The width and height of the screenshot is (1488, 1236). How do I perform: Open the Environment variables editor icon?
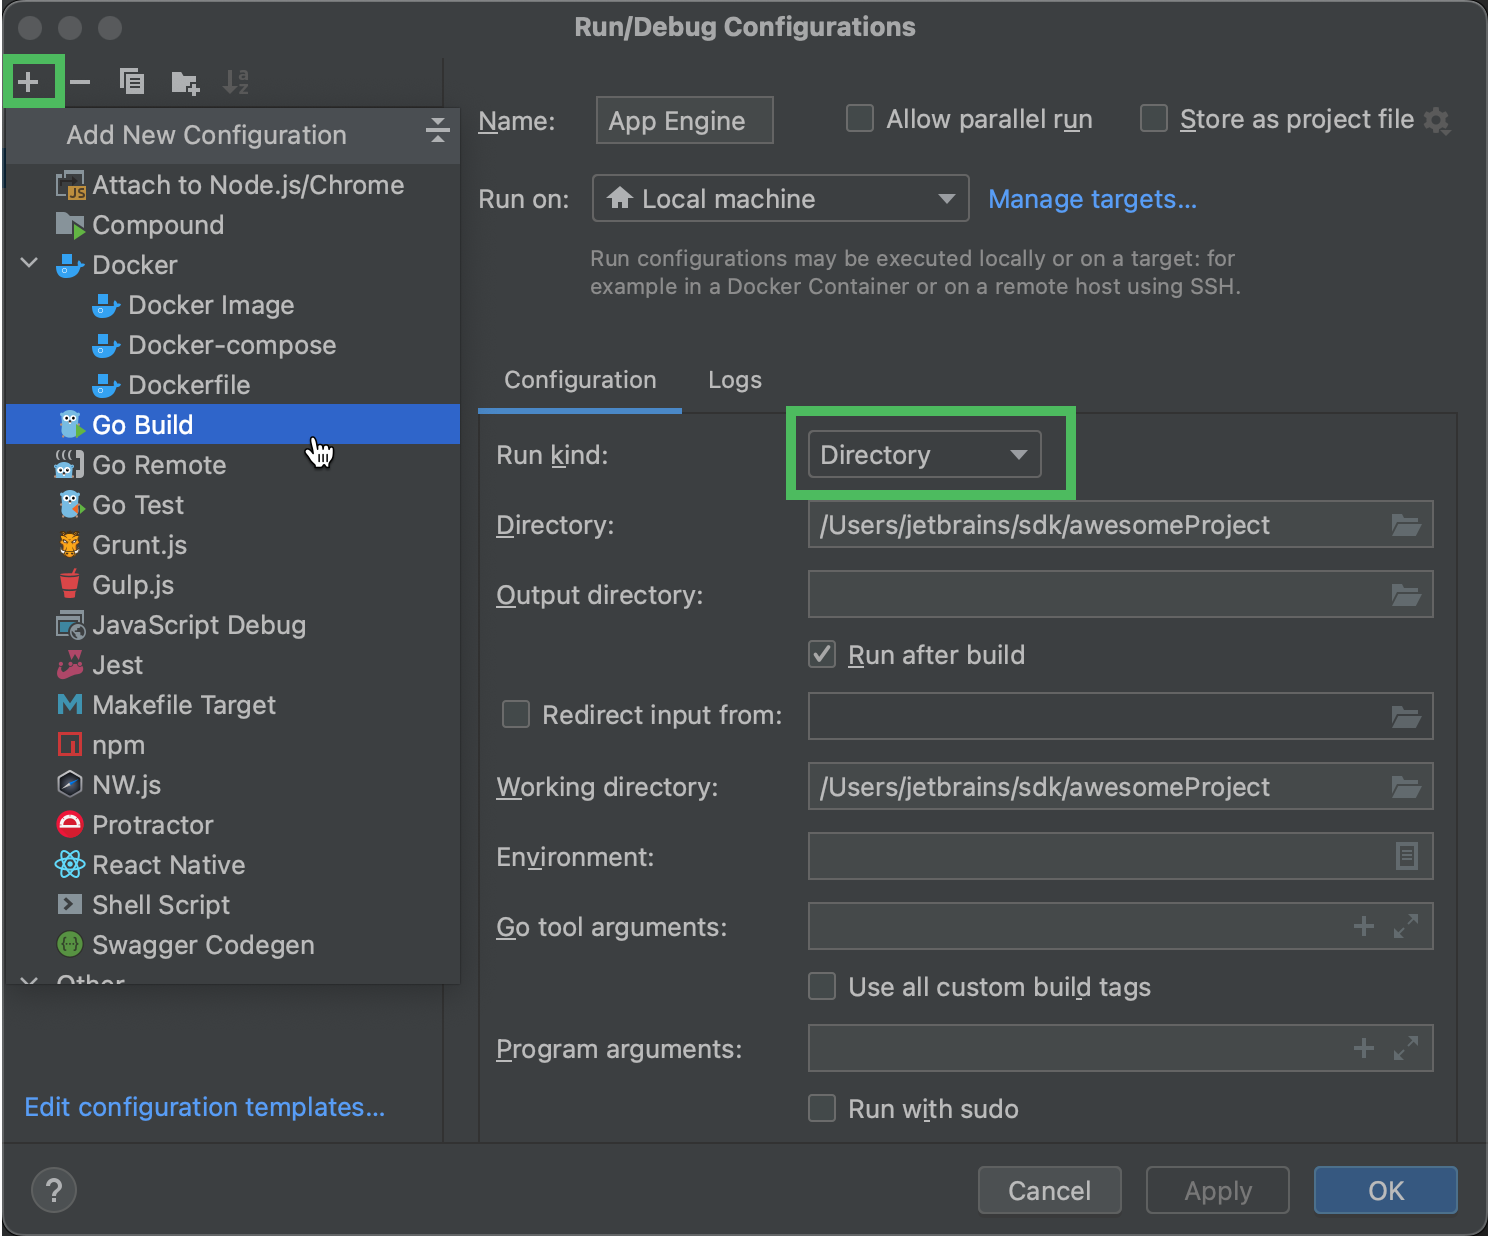click(1406, 856)
